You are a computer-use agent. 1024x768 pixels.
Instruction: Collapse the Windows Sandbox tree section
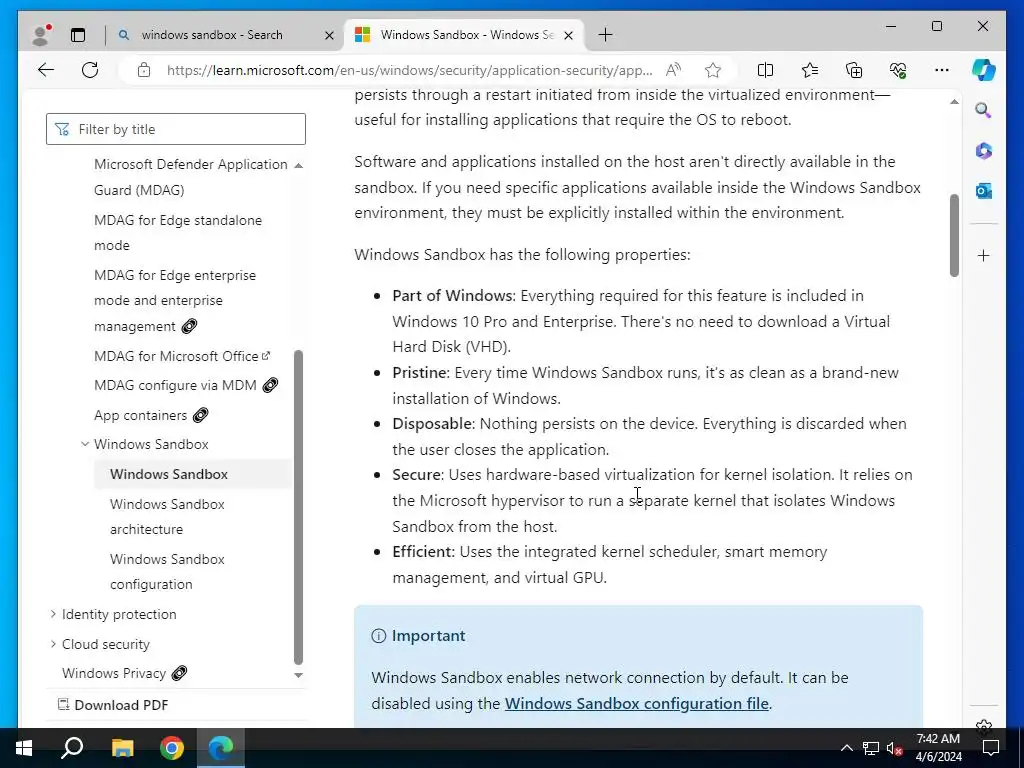coord(85,444)
